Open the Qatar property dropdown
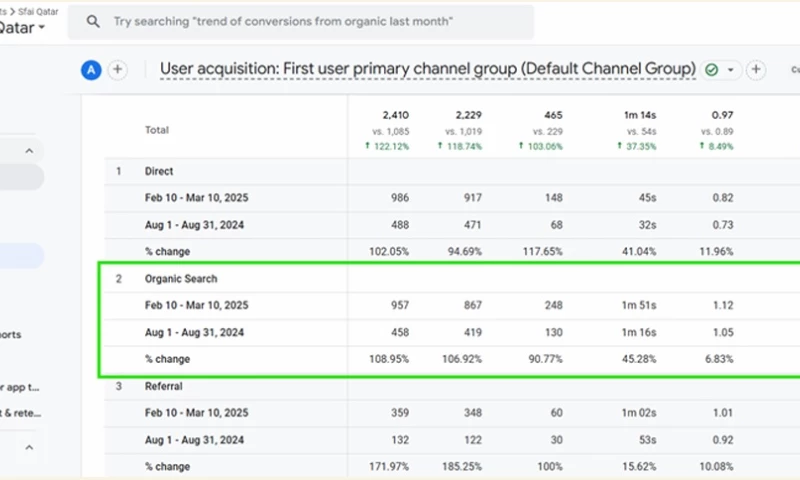 click(22, 28)
